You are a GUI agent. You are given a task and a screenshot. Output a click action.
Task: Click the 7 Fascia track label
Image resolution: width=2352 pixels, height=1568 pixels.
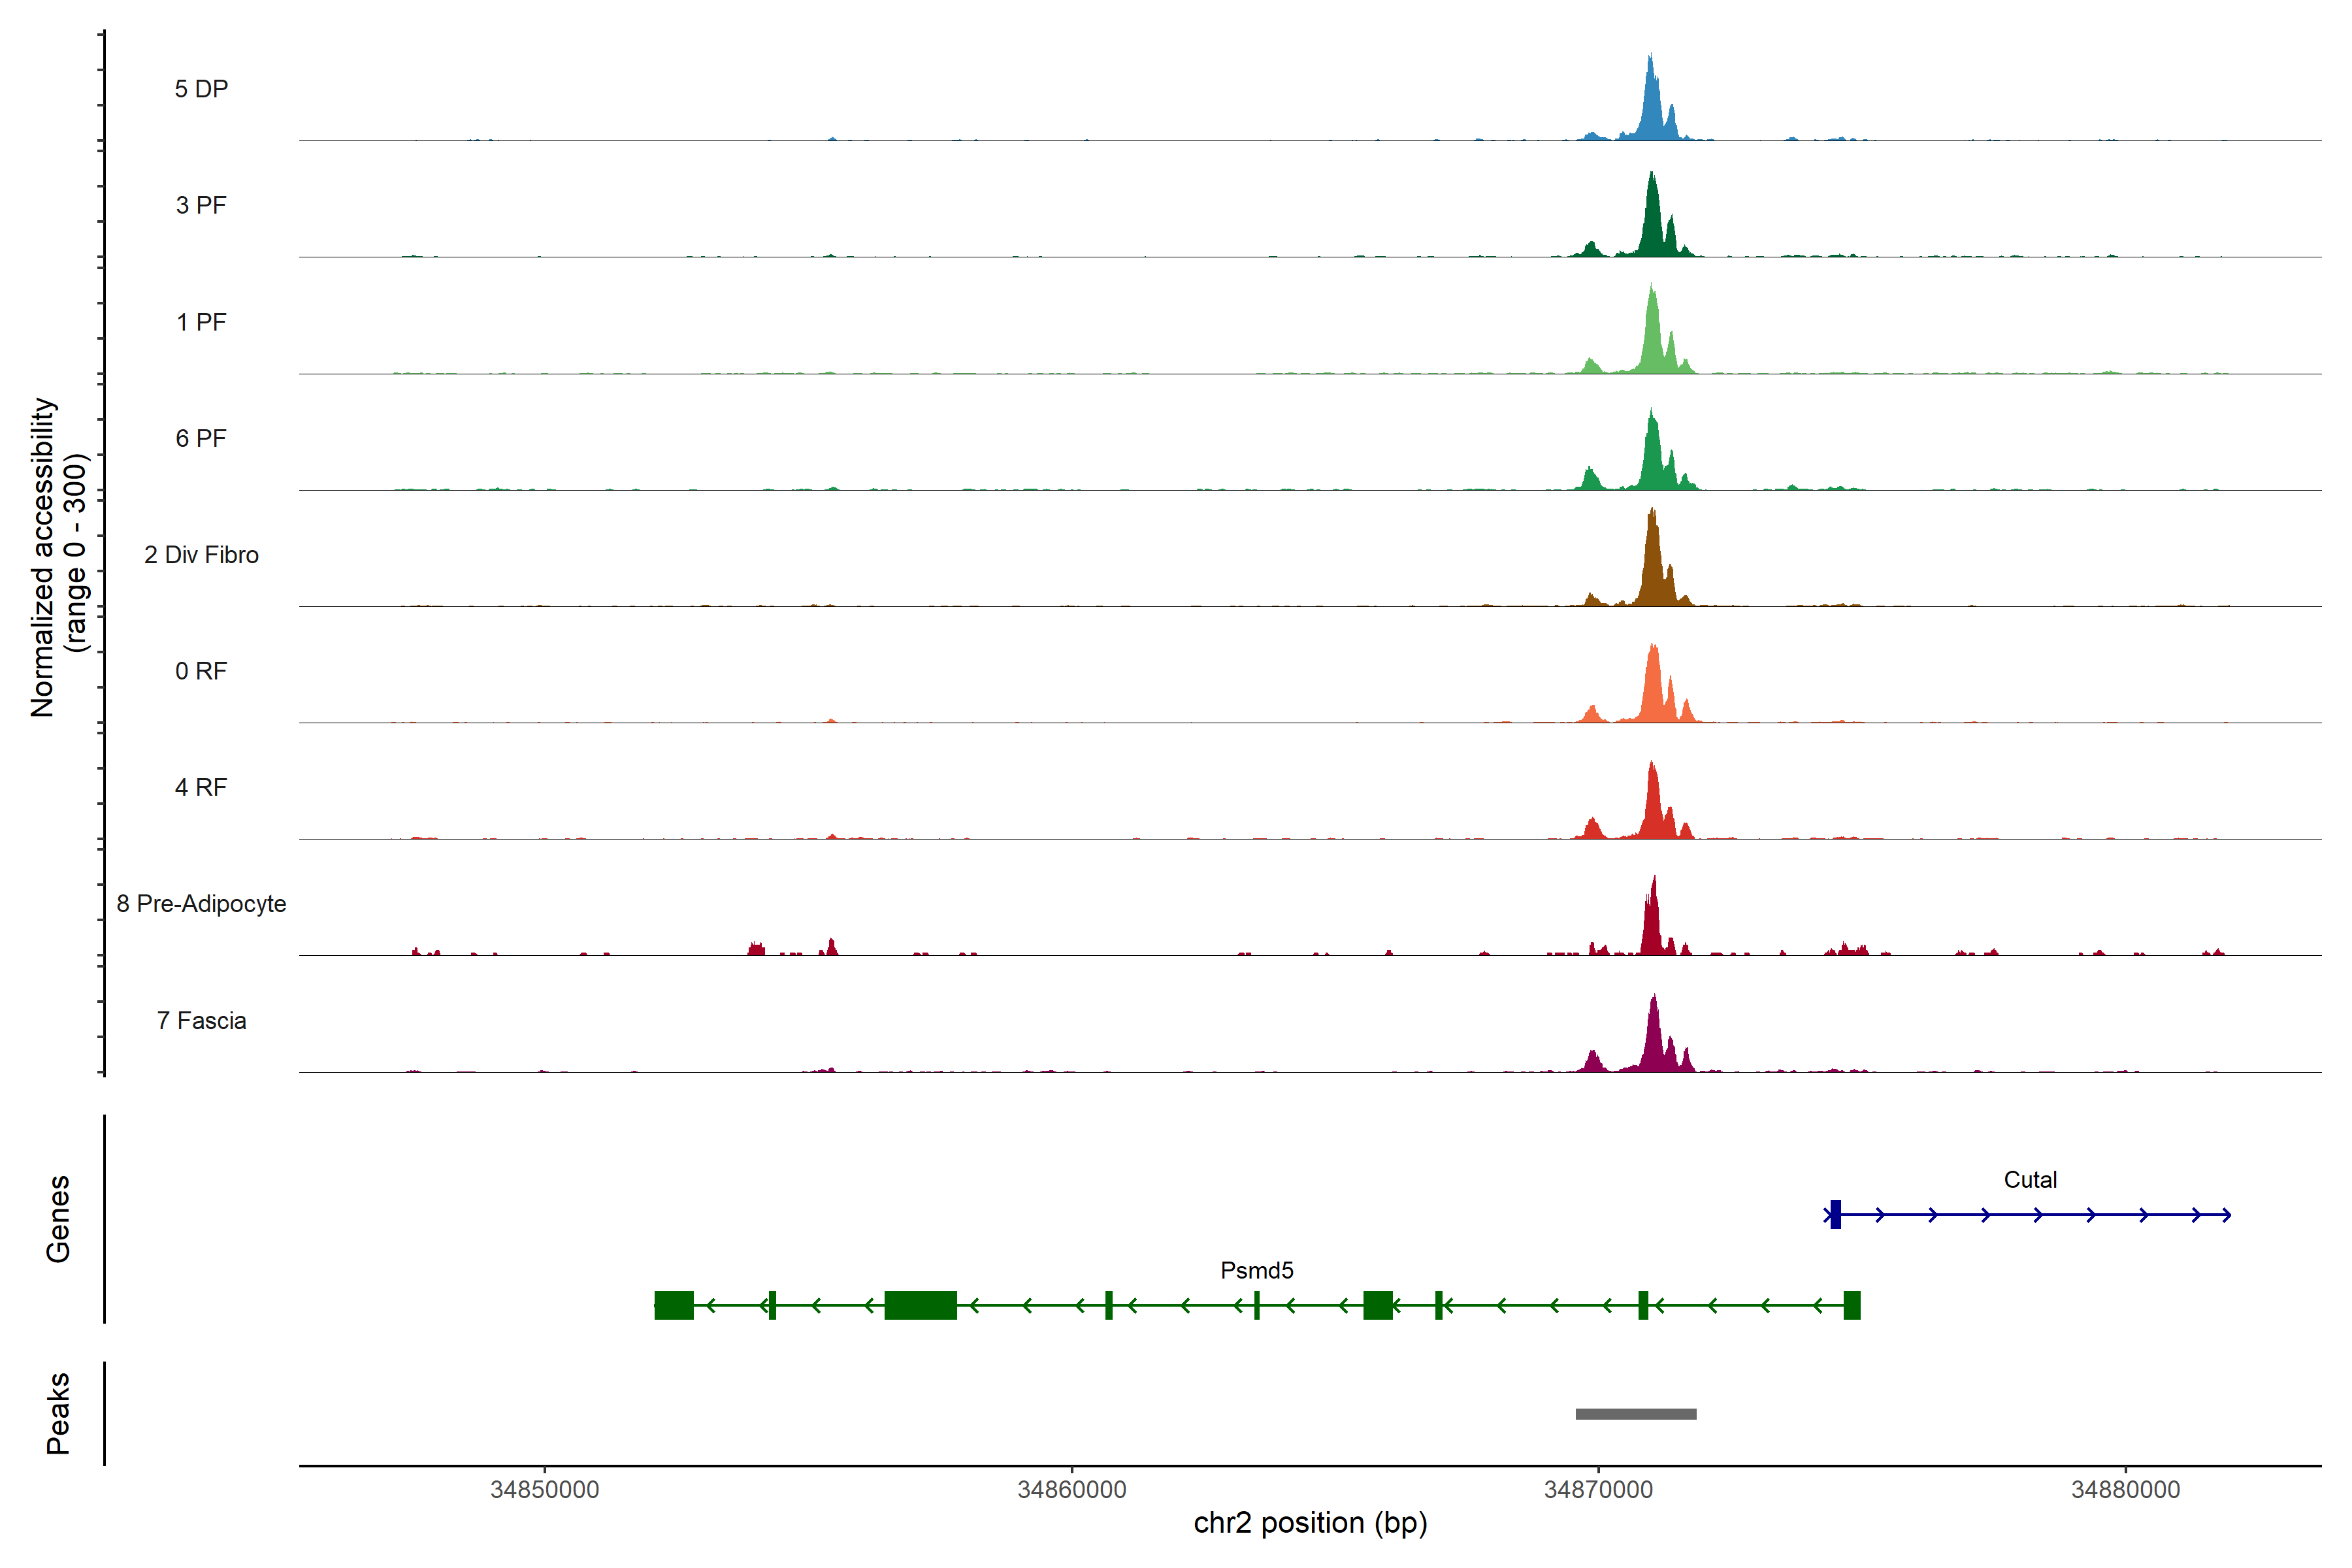click(x=201, y=1021)
